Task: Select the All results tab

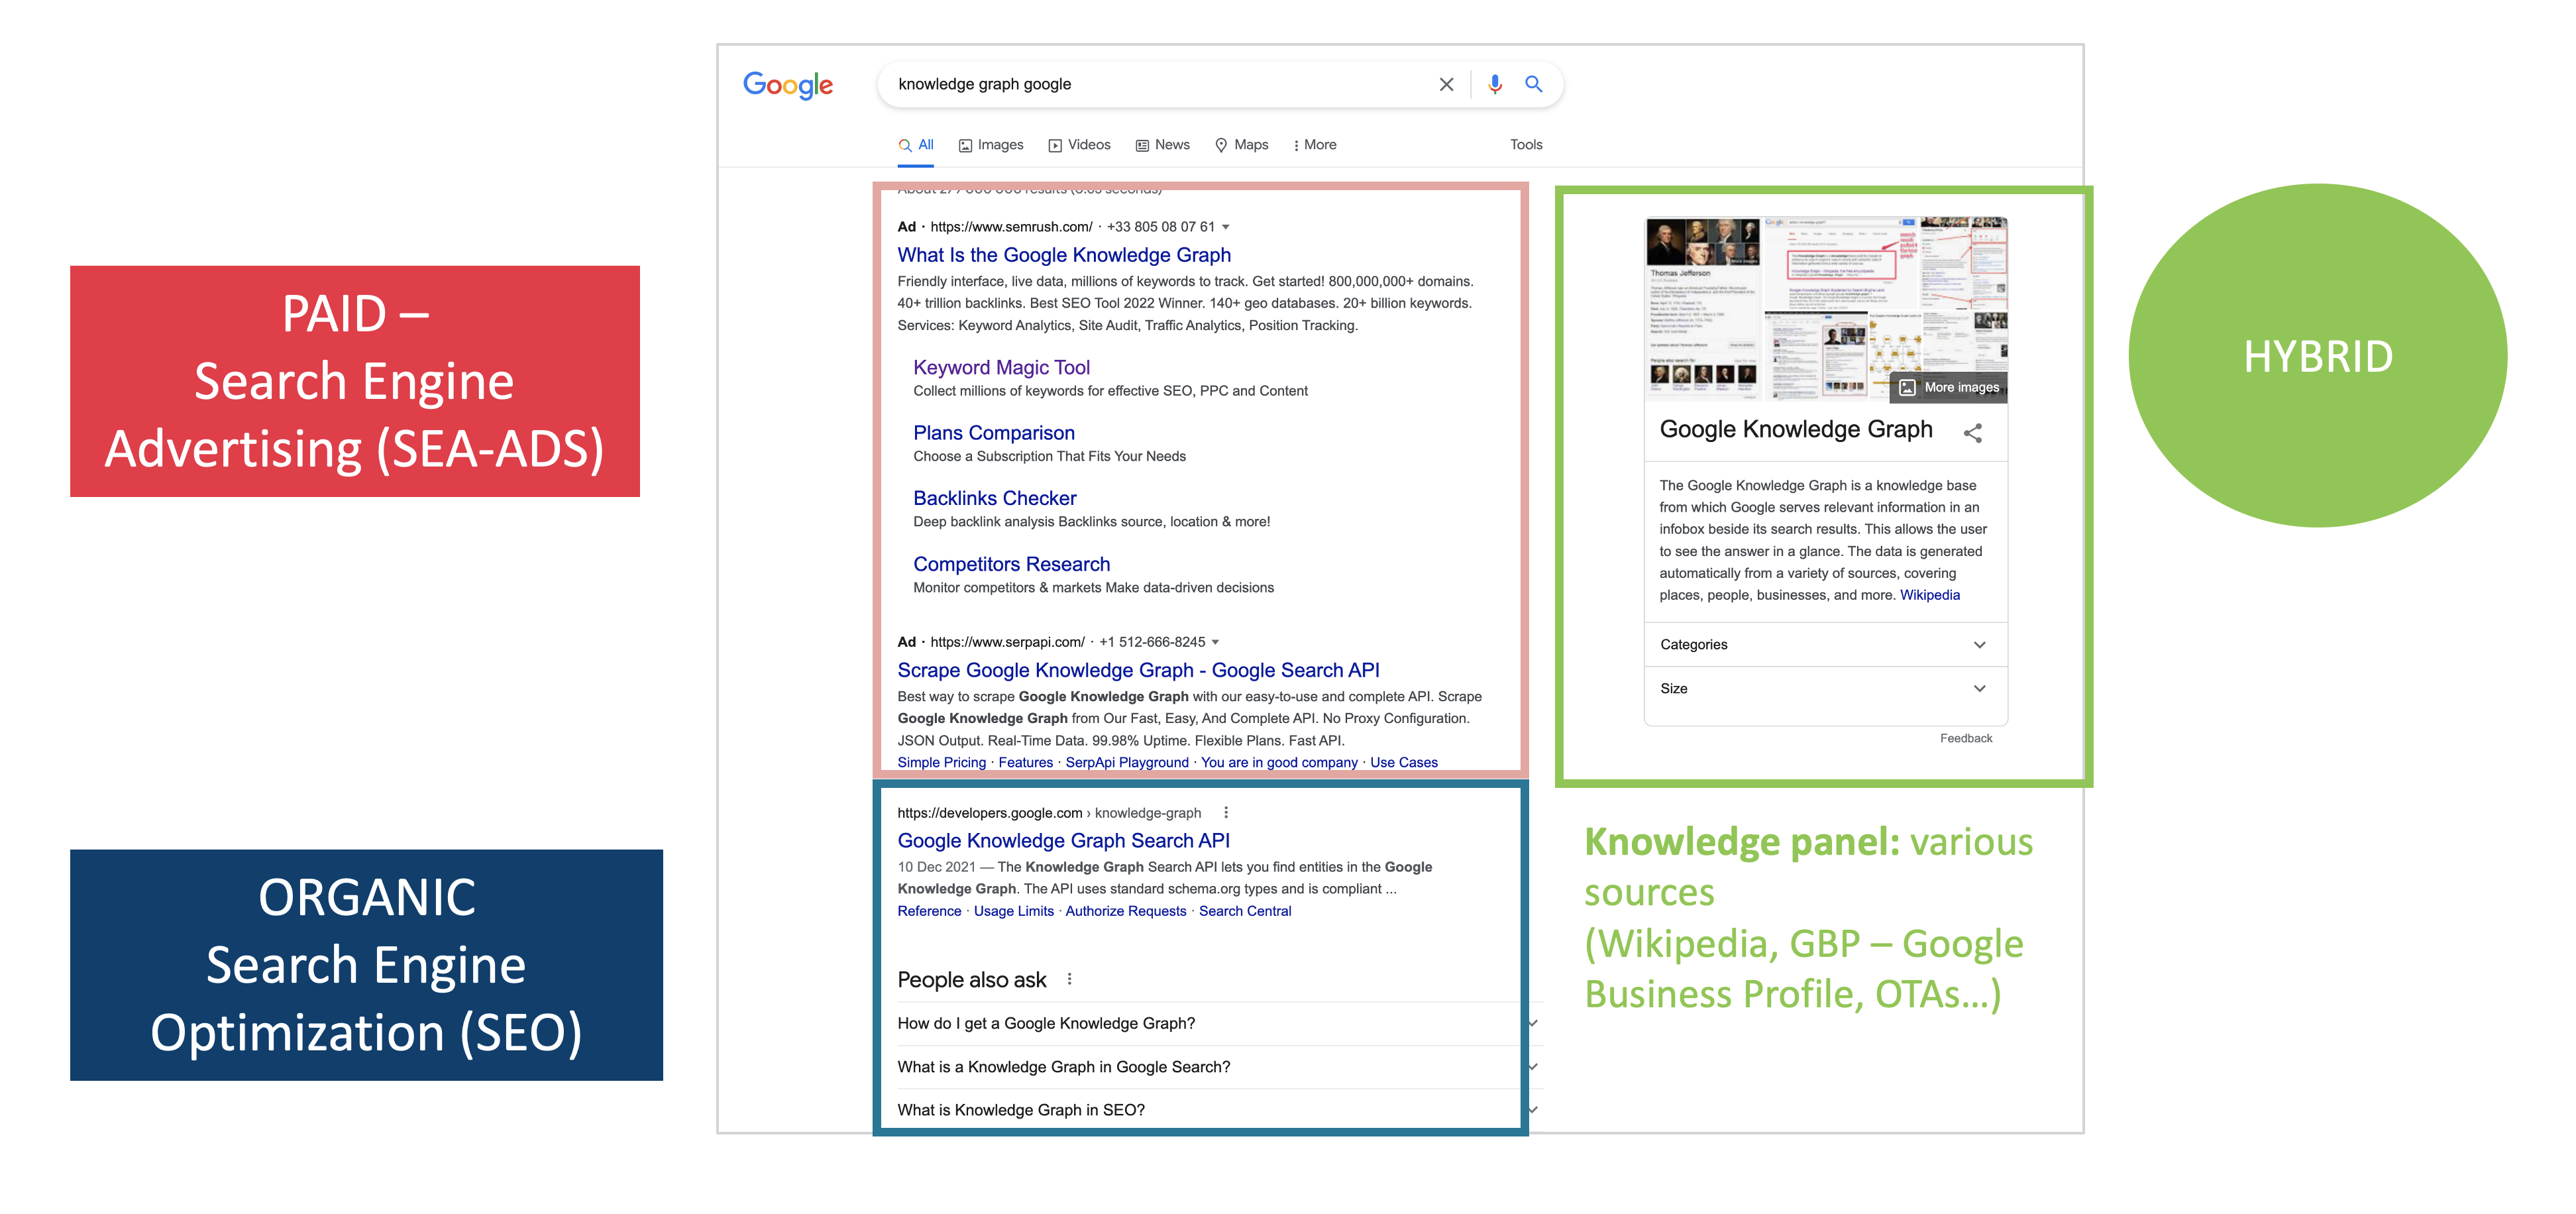Action: 916,145
